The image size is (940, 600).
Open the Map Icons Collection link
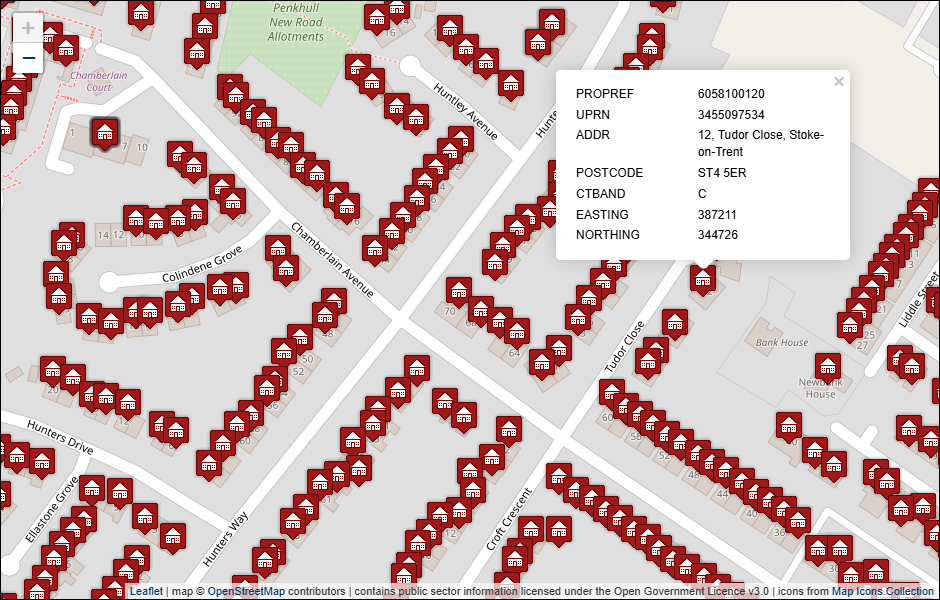(x=882, y=591)
